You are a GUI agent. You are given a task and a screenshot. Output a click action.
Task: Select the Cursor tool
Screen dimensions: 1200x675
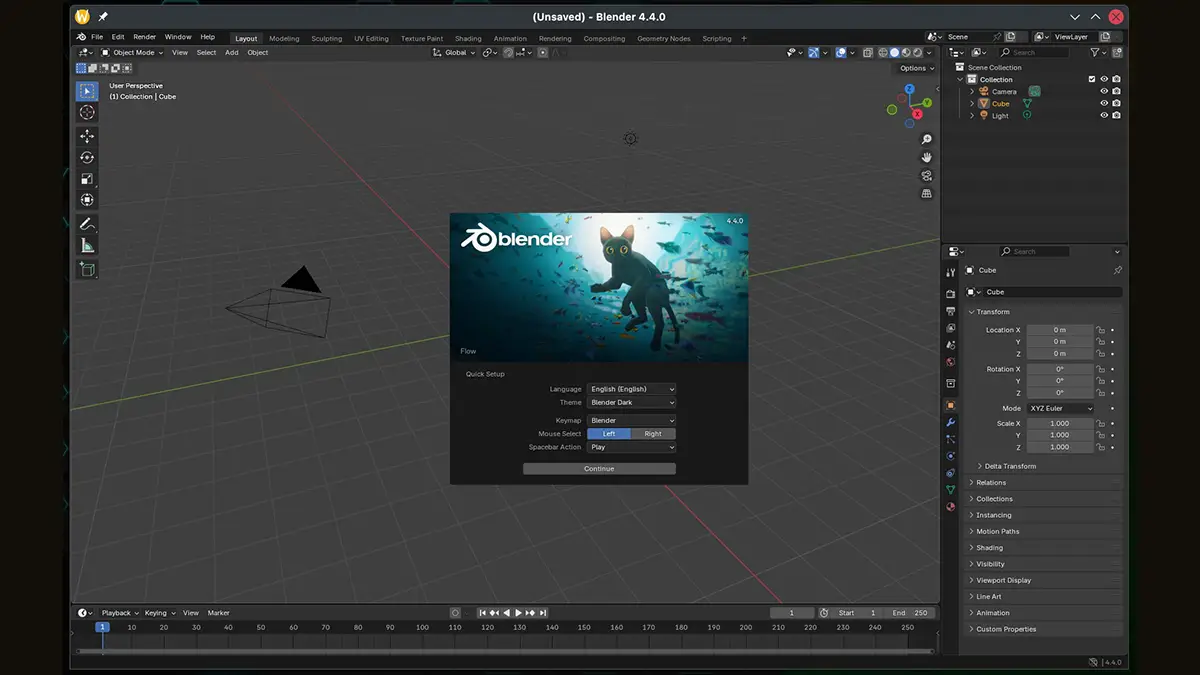87,113
